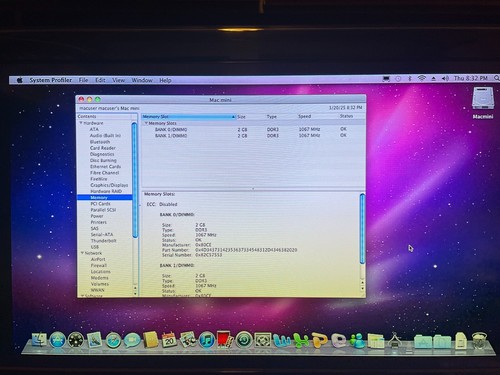
Task: Open the Window menu
Action: [x=142, y=80]
